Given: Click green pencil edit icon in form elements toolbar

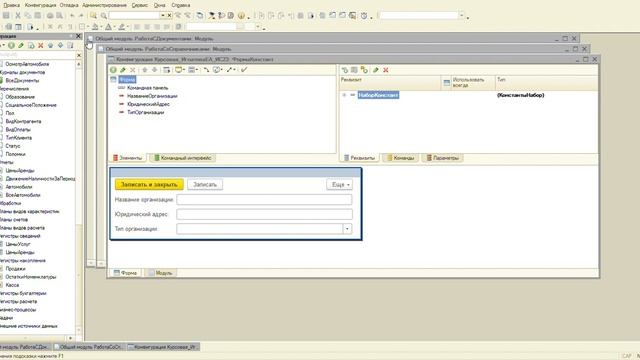Looking at the screenshot, I should [123, 70].
